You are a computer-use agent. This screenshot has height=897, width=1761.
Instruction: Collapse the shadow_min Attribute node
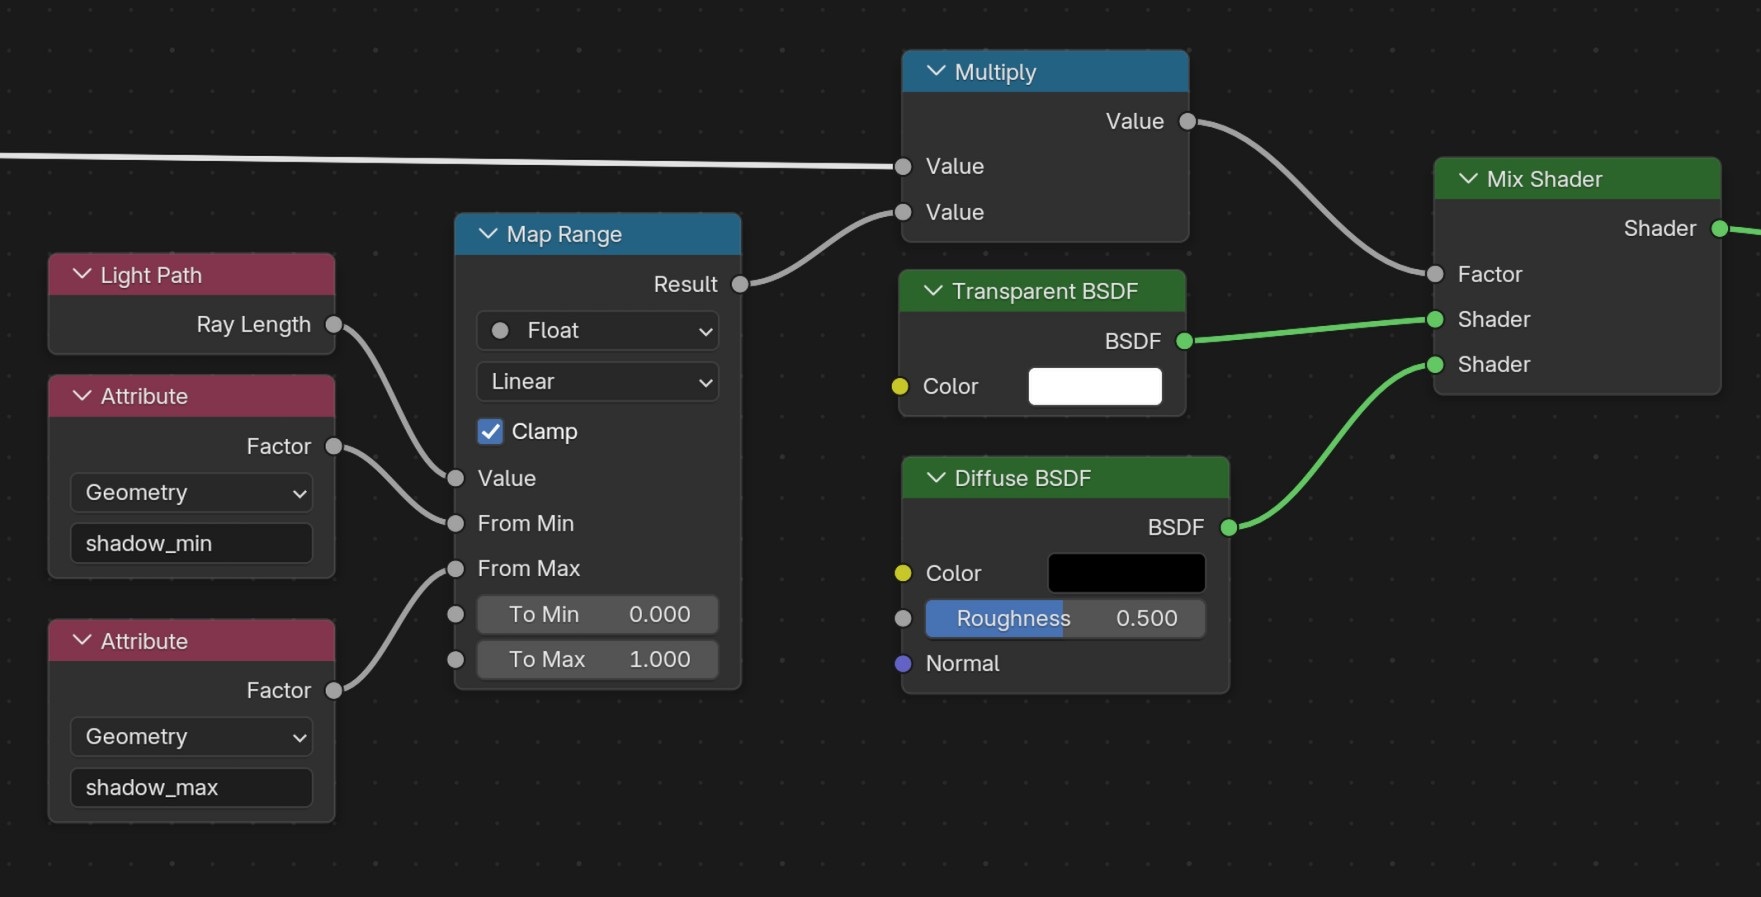tap(82, 395)
